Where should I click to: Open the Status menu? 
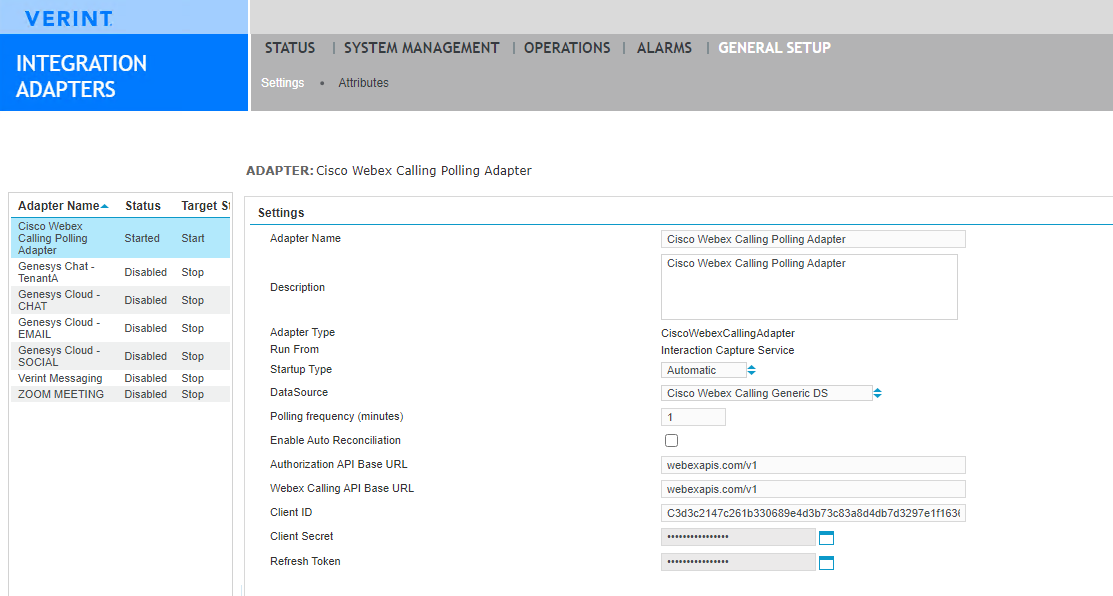[290, 48]
